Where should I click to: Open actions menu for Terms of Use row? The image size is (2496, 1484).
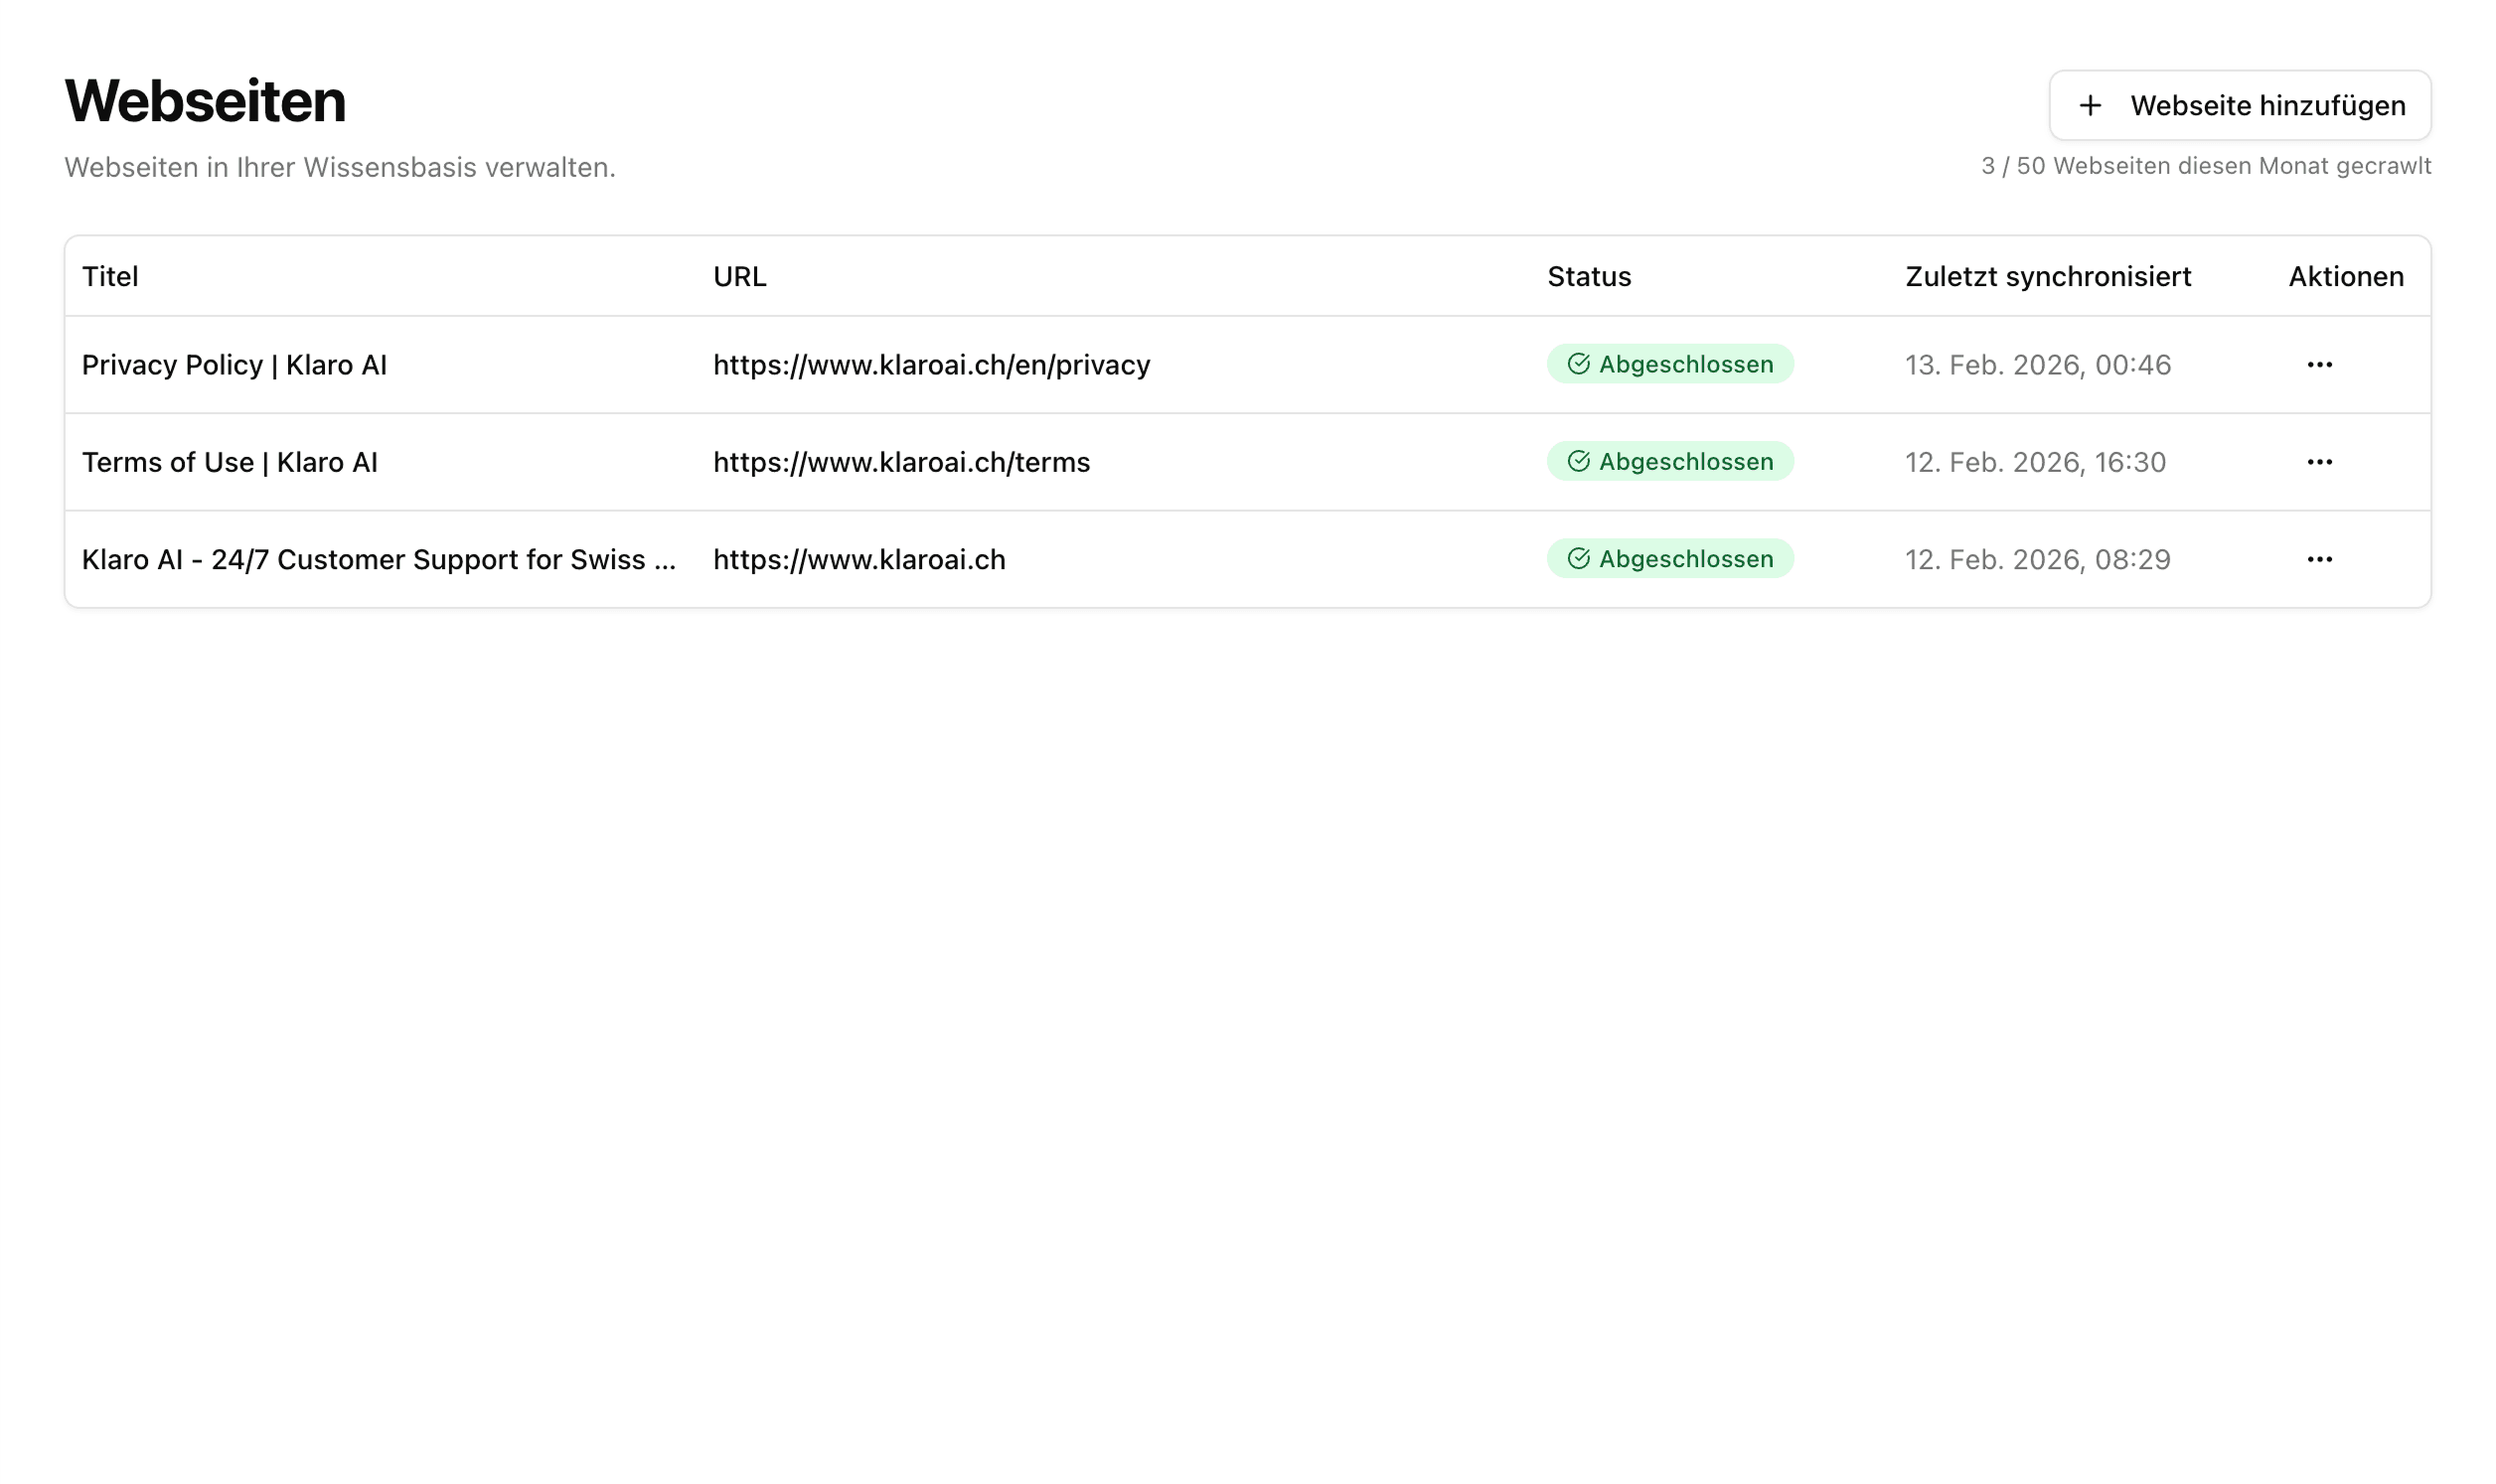(x=2319, y=462)
